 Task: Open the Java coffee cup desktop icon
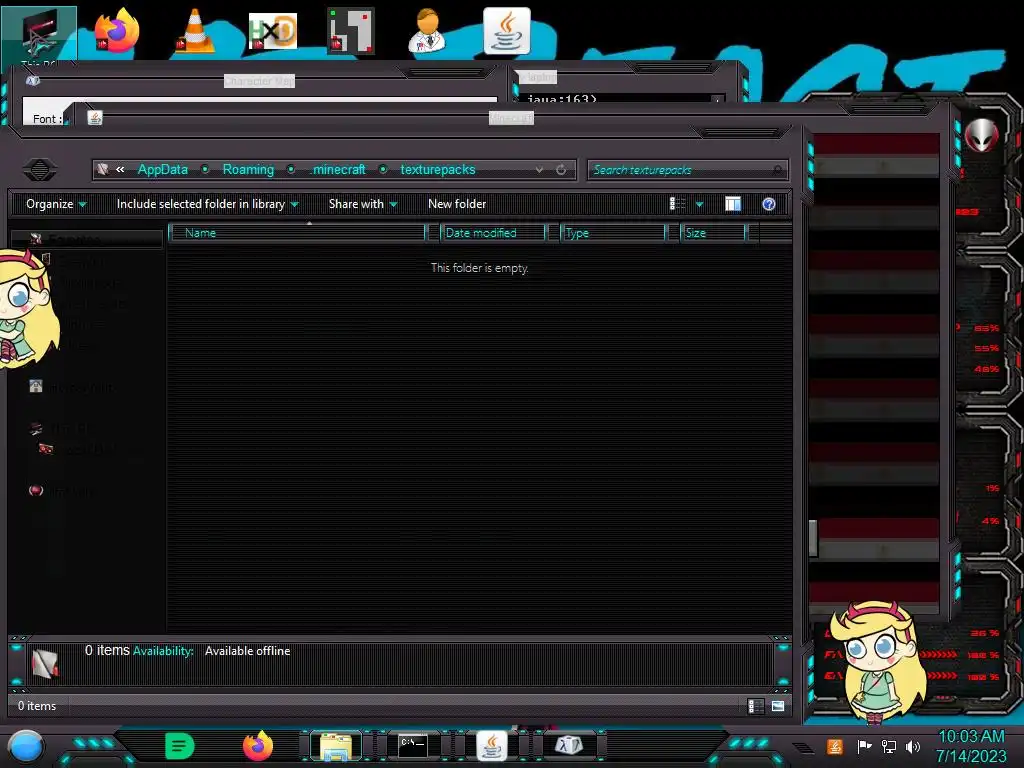click(x=507, y=31)
